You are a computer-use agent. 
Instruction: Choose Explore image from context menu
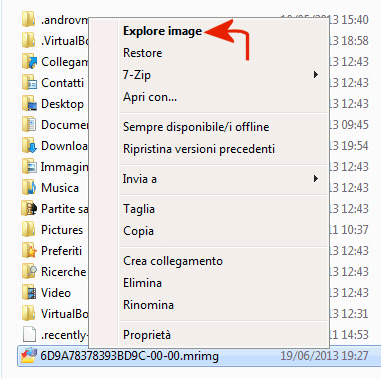point(162,31)
